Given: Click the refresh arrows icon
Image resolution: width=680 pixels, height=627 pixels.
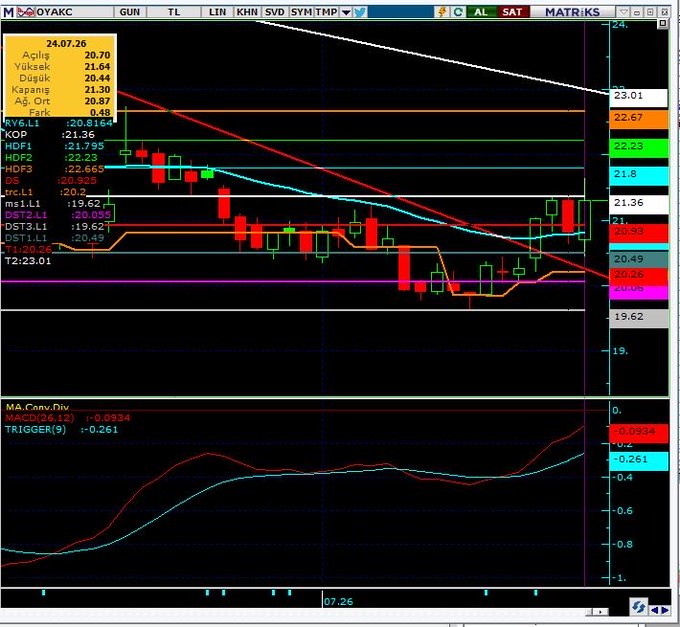Looking at the screenshot, I should click(x=638, y=607).
